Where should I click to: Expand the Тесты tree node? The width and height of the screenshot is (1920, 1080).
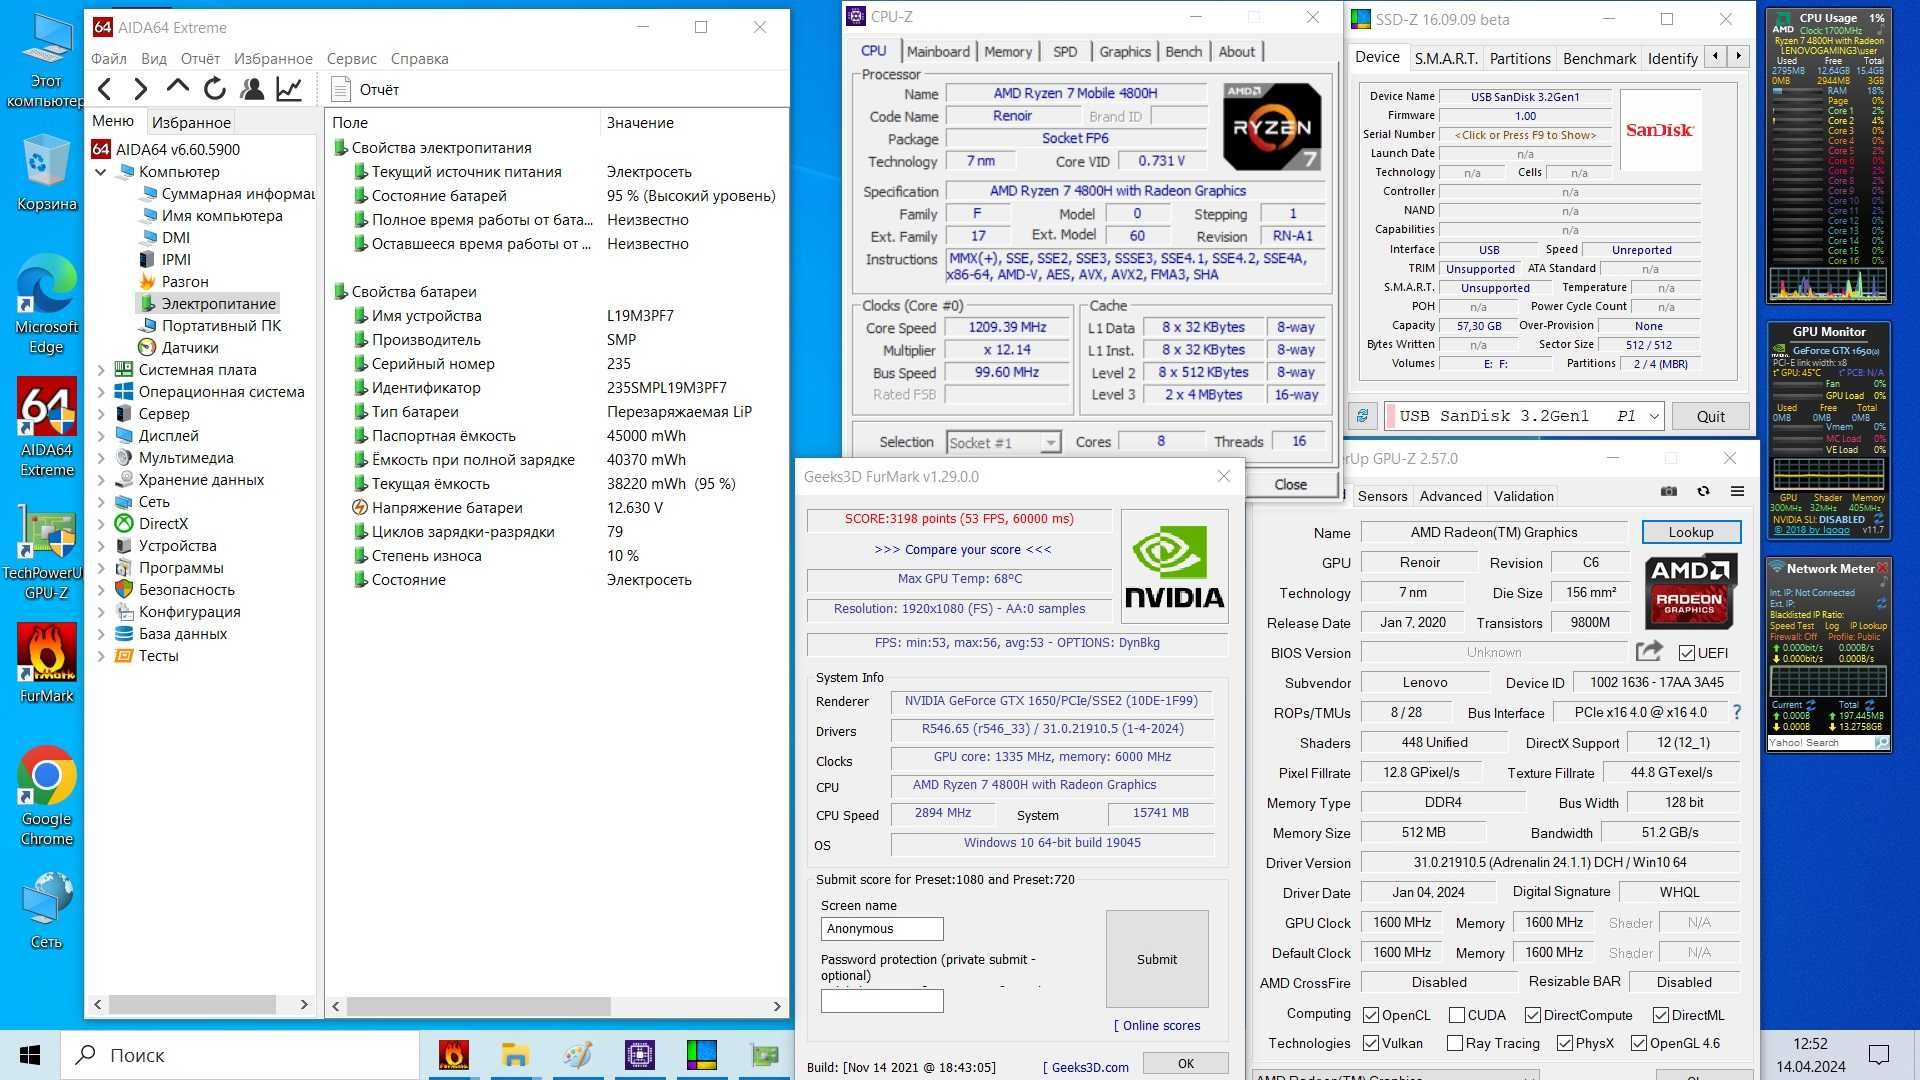coord(101,656)
